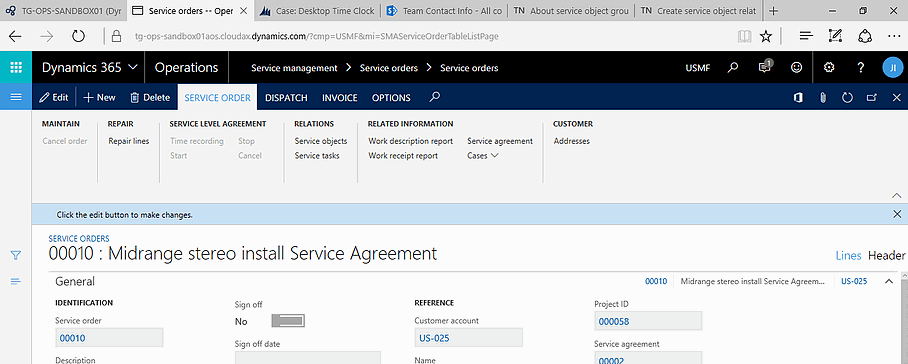Image resolution: width=908 pixels, height=364 pixels.
Task: Click browser refresh button
Action: point(78,36)
